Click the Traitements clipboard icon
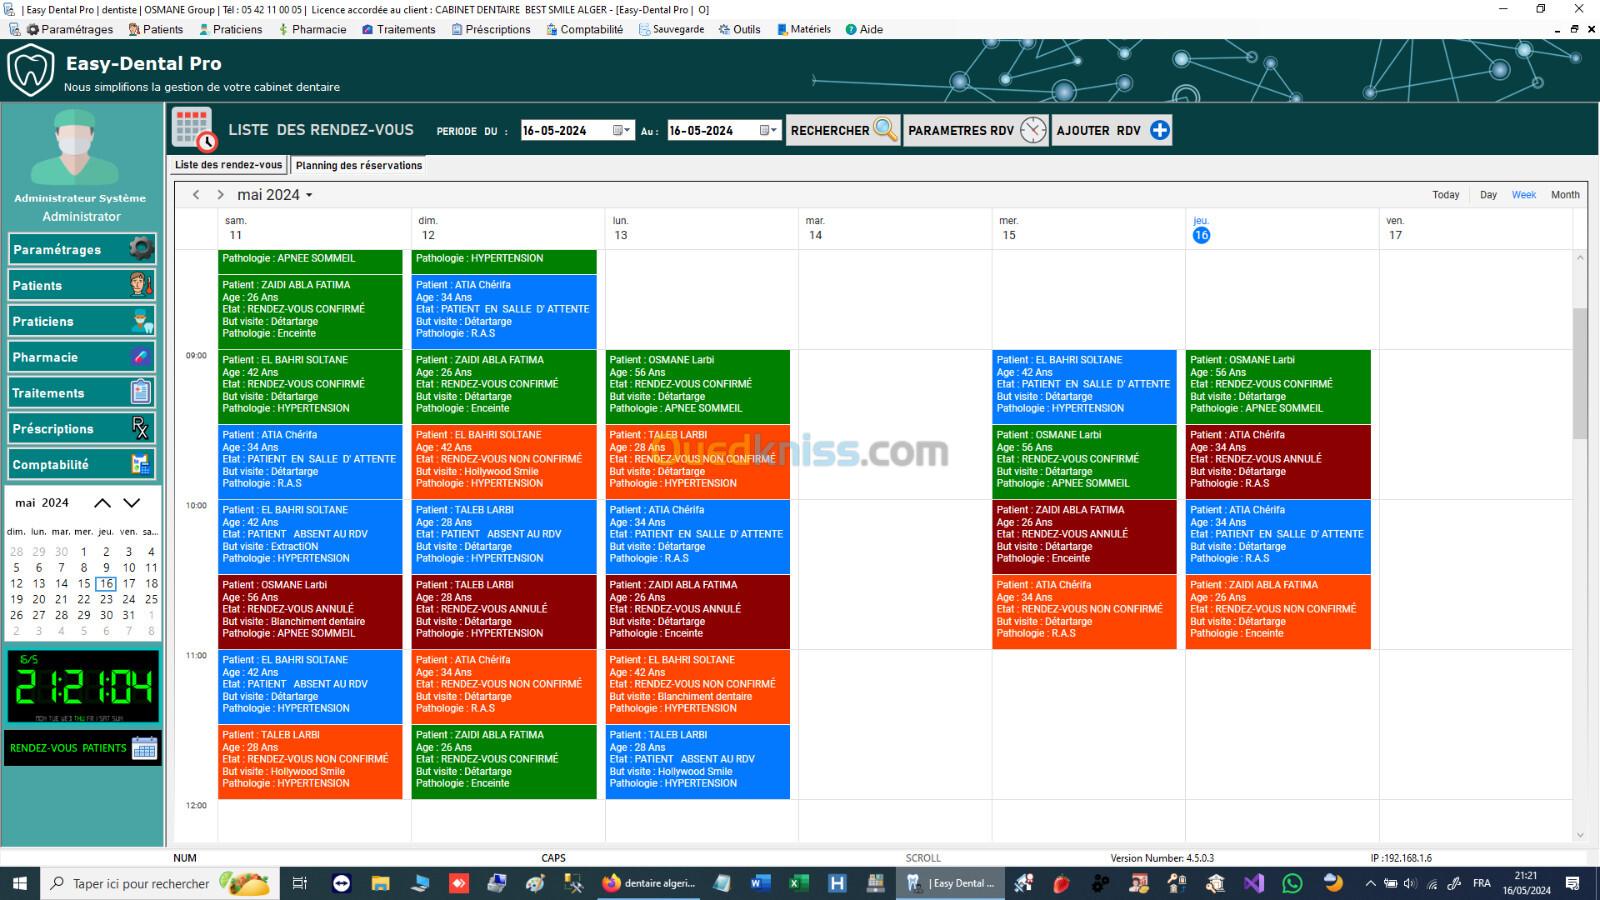Image resolution: width=1600 pixels, height=900 pixels. click(x=141, y=393)
